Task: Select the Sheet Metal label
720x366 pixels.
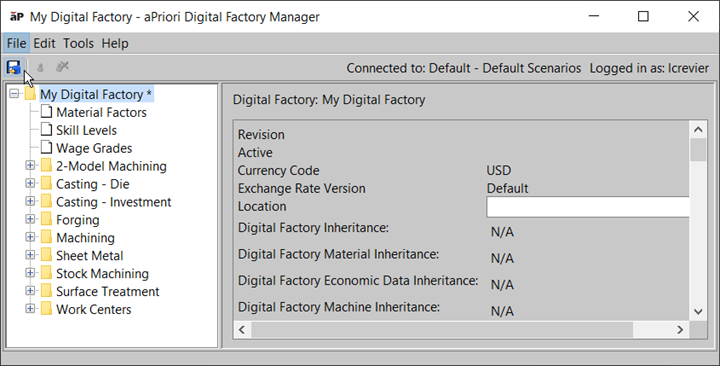Action: point(90,255)
